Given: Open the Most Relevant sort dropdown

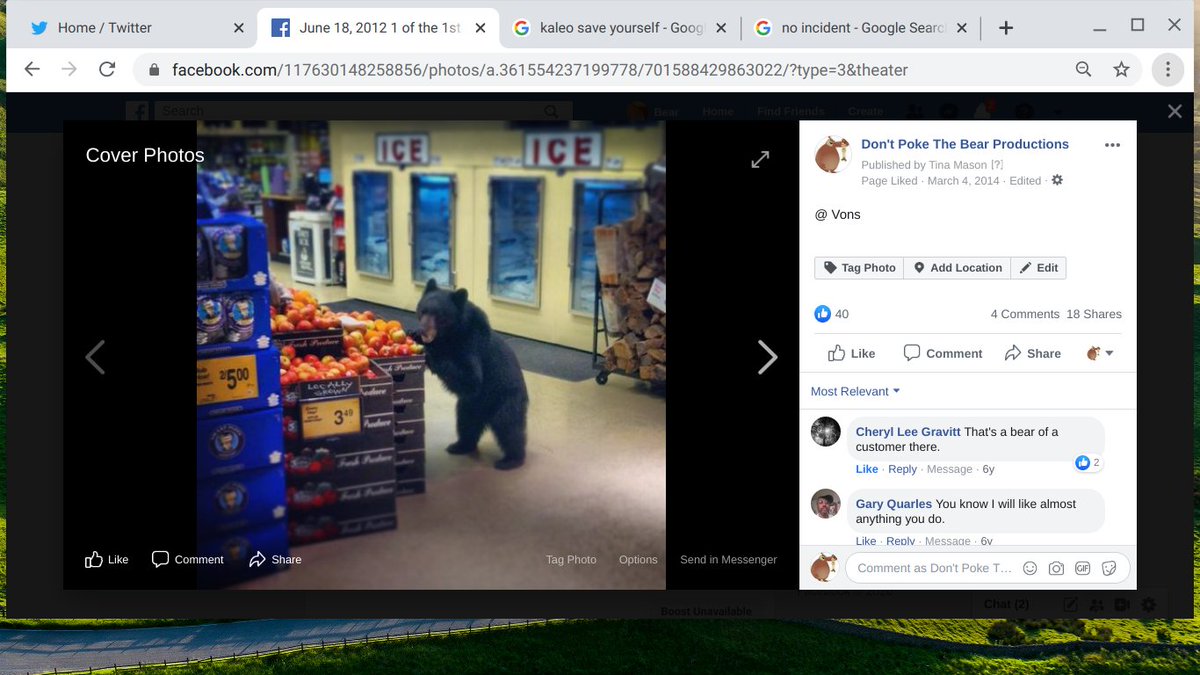Looking at the screenshot, I should pyautogui.click(x=855, y=391).
